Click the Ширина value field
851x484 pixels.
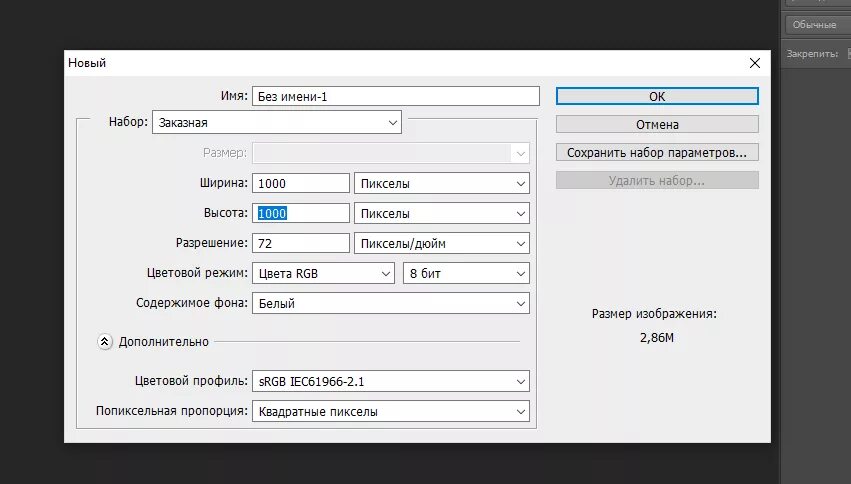(x=301, y=183)
